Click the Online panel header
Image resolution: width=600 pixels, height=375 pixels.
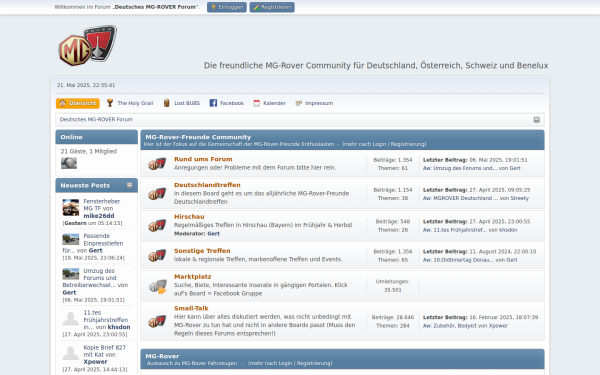coord(96,137)
